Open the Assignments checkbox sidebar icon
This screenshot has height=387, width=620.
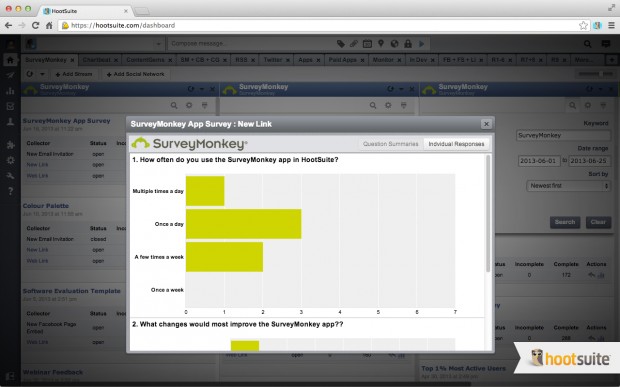click(10, 106)
